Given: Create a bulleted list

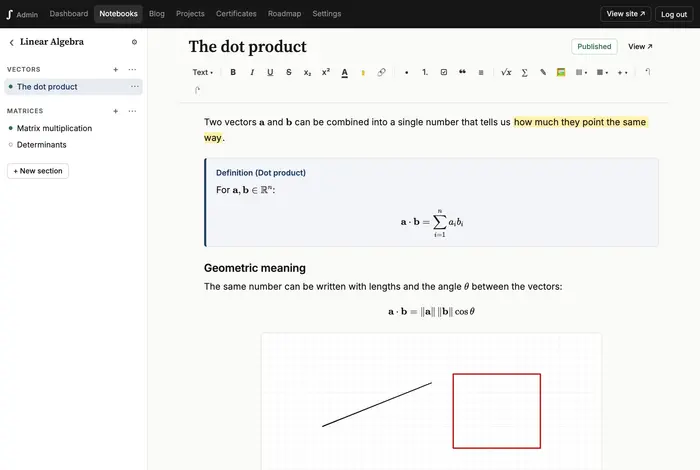Looking at the screenshot, I should coord(406,72).
